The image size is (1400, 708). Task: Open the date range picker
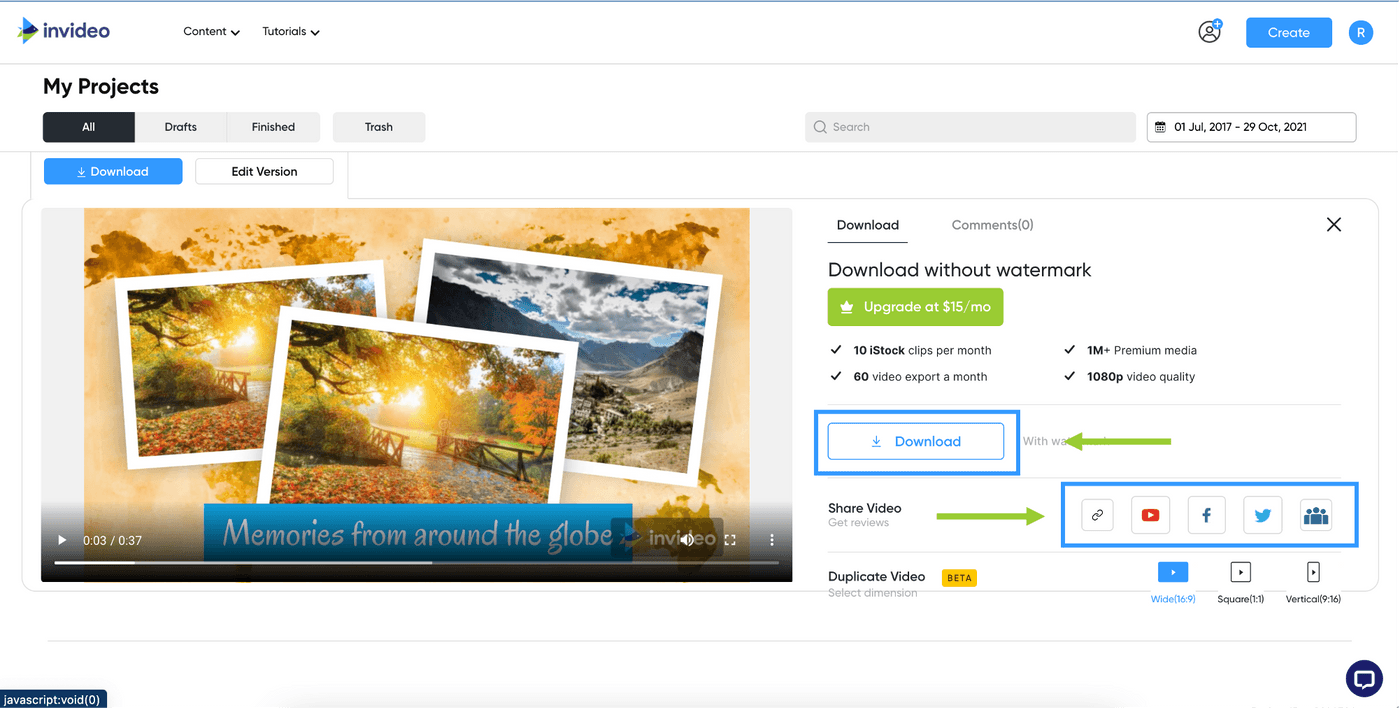1251,127
